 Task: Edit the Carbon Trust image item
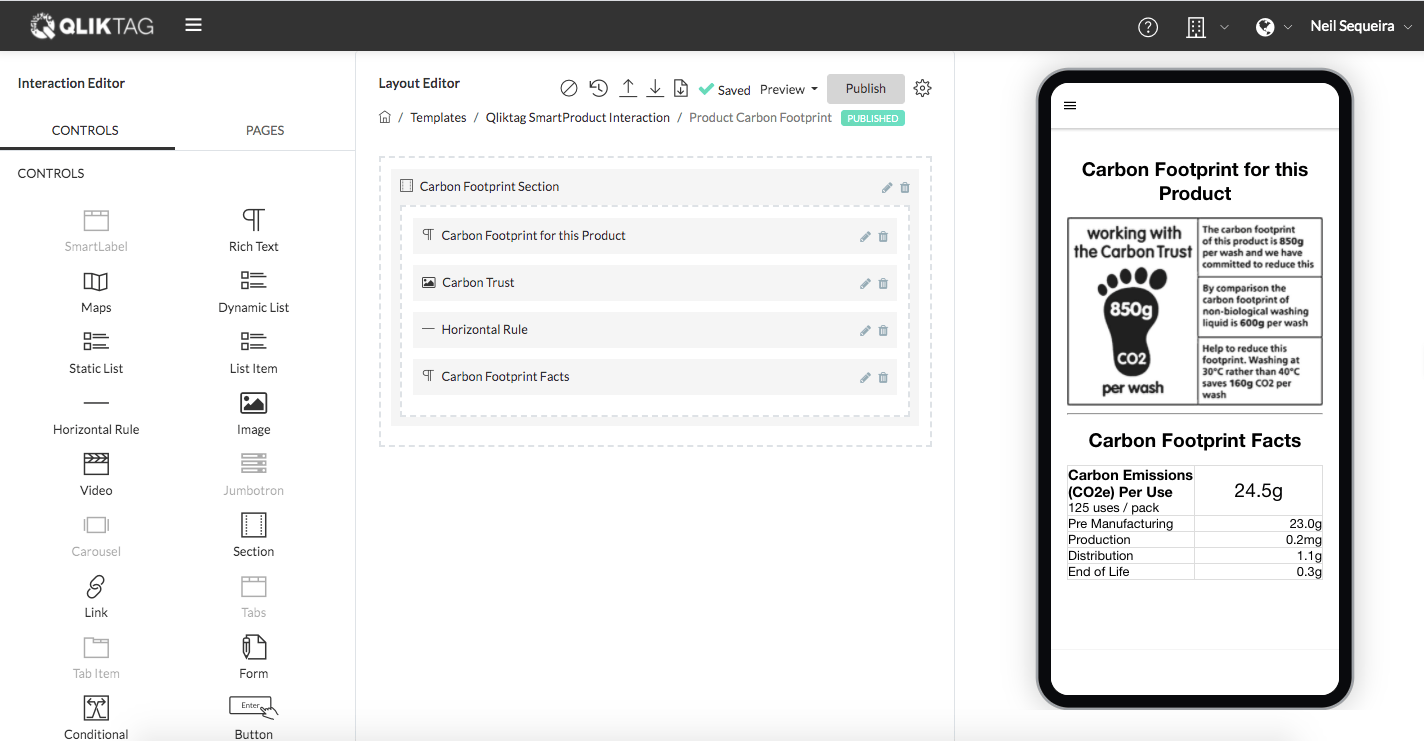865,283
